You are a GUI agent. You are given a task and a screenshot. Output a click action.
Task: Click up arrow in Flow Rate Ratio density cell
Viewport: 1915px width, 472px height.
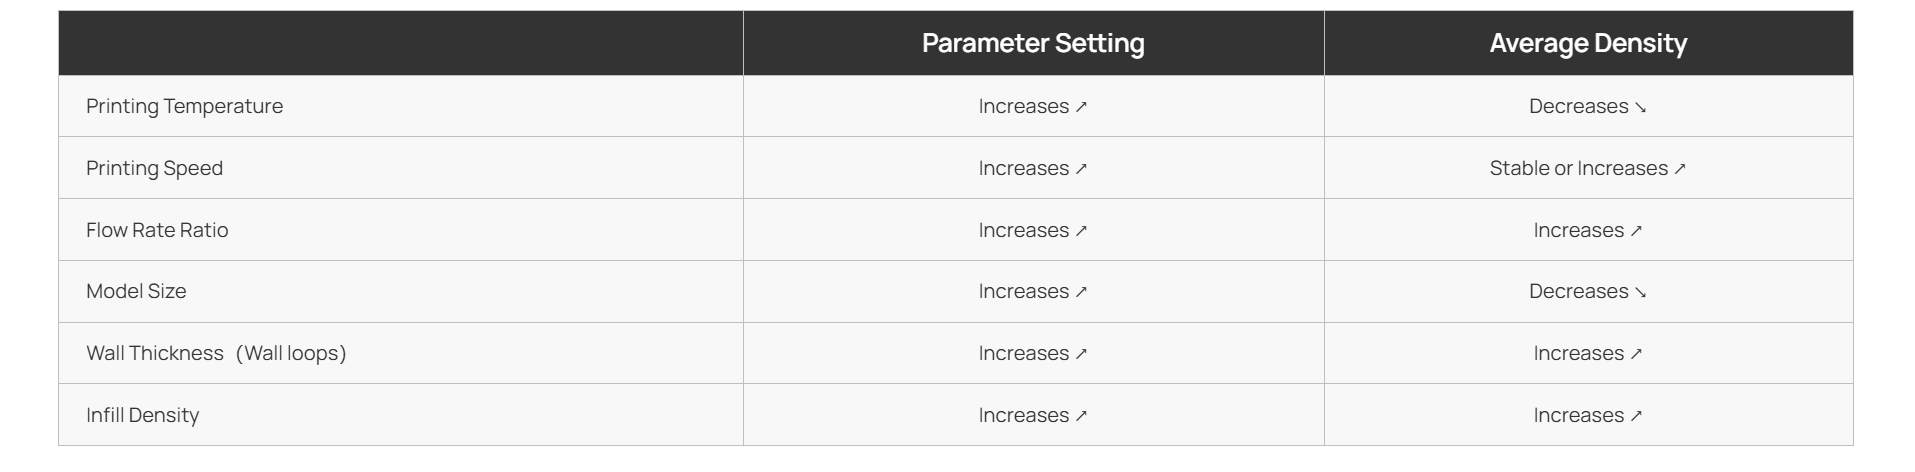pos(1636,231)
